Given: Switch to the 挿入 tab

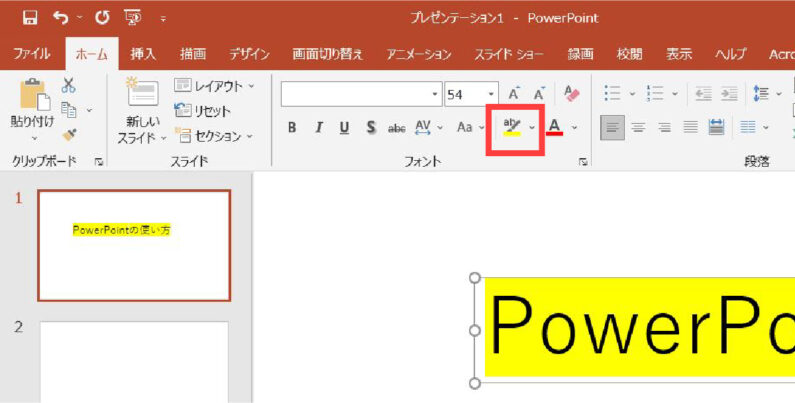Looking at the screenshot, I should [x=143, y=54].
